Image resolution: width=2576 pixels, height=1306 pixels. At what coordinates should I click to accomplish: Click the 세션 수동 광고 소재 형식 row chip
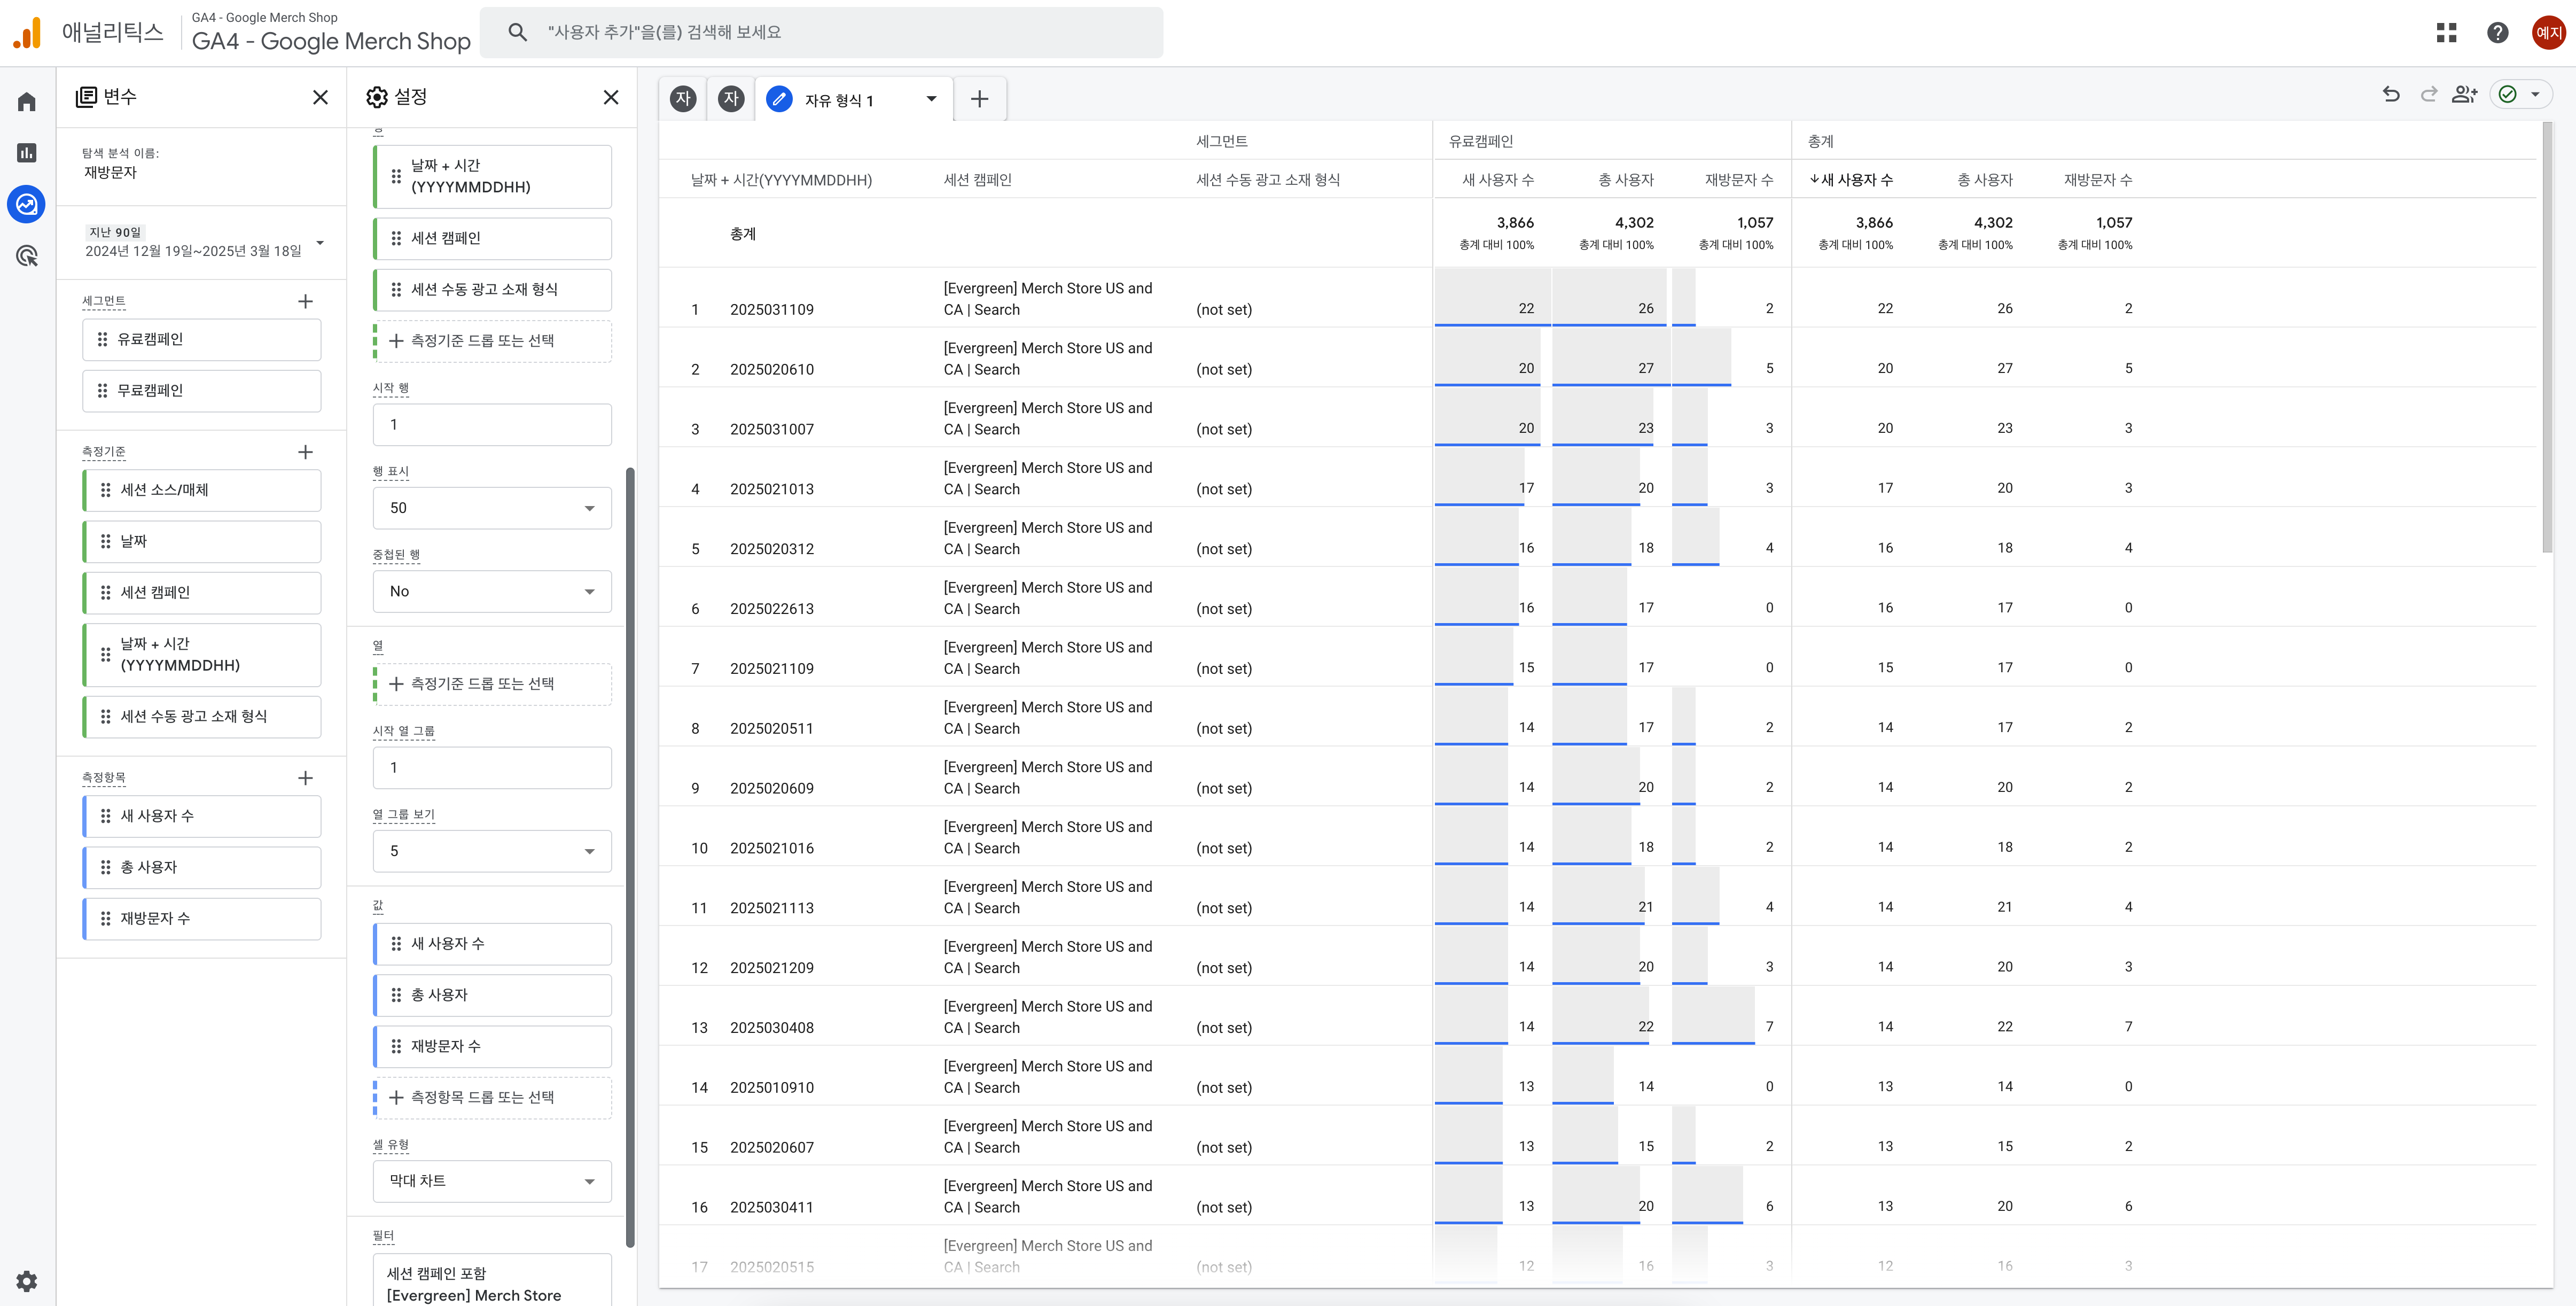tap(492, 289)
